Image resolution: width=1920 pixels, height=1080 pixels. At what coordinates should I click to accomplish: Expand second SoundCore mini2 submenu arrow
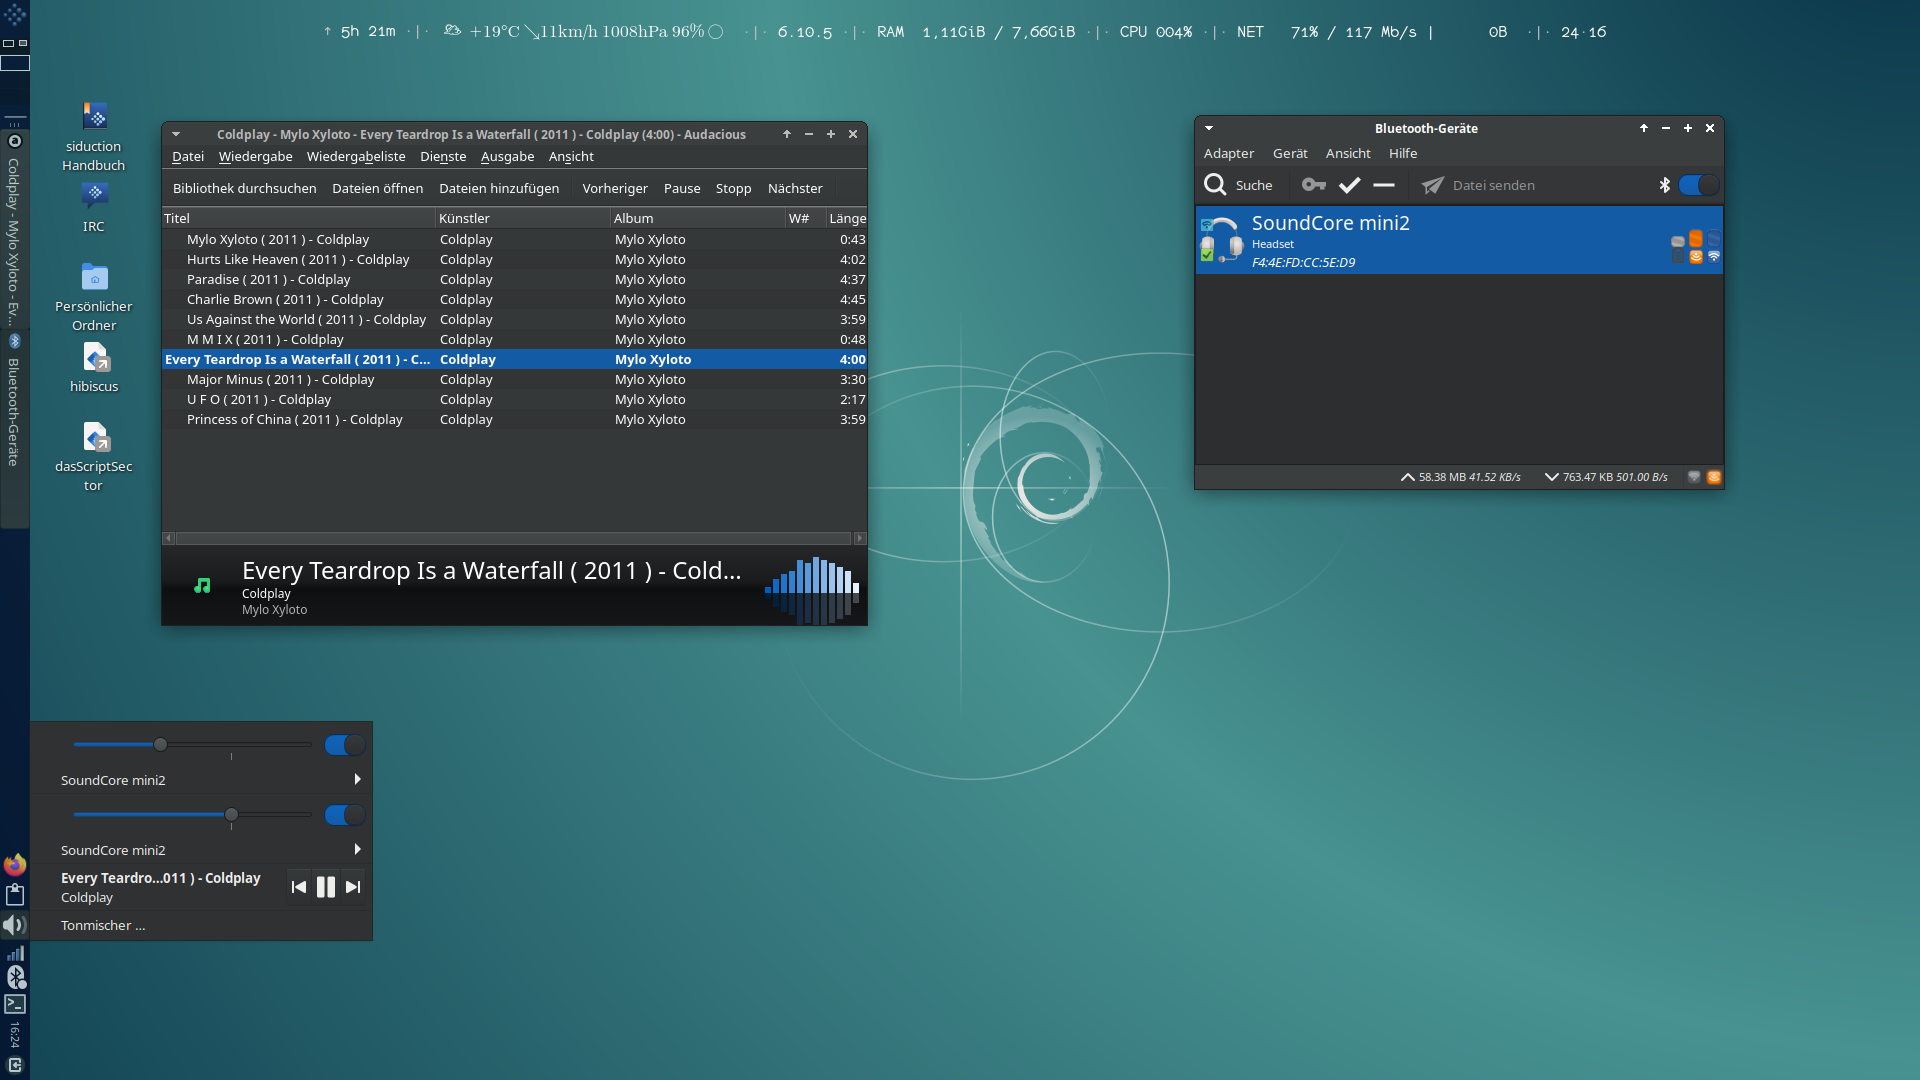tap(357, 849)
